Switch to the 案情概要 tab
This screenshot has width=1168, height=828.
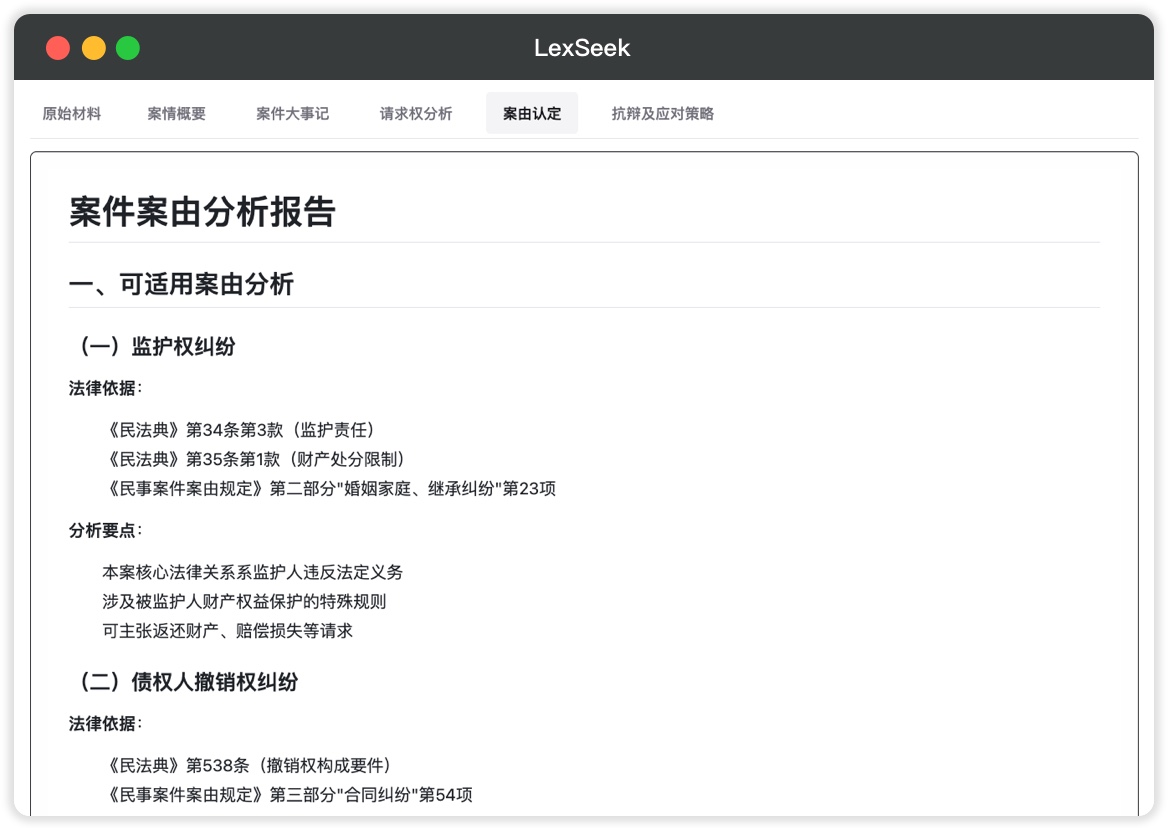176,114
